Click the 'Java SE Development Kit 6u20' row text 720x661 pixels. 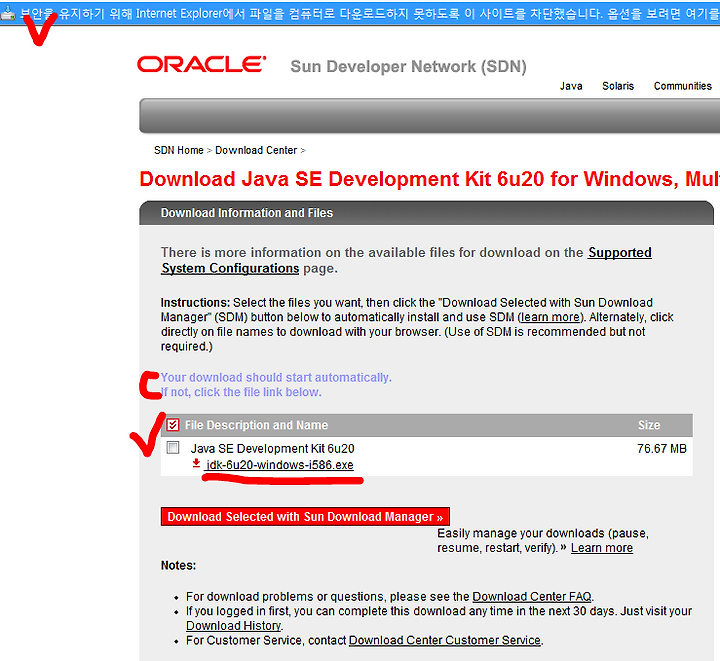pyautogui.click(x=272, y=448)
